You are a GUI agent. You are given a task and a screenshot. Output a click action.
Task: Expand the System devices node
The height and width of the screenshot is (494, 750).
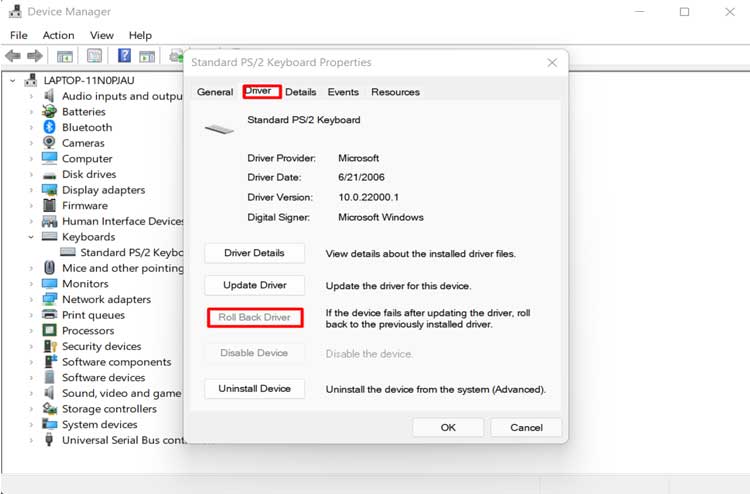(32, 425)
